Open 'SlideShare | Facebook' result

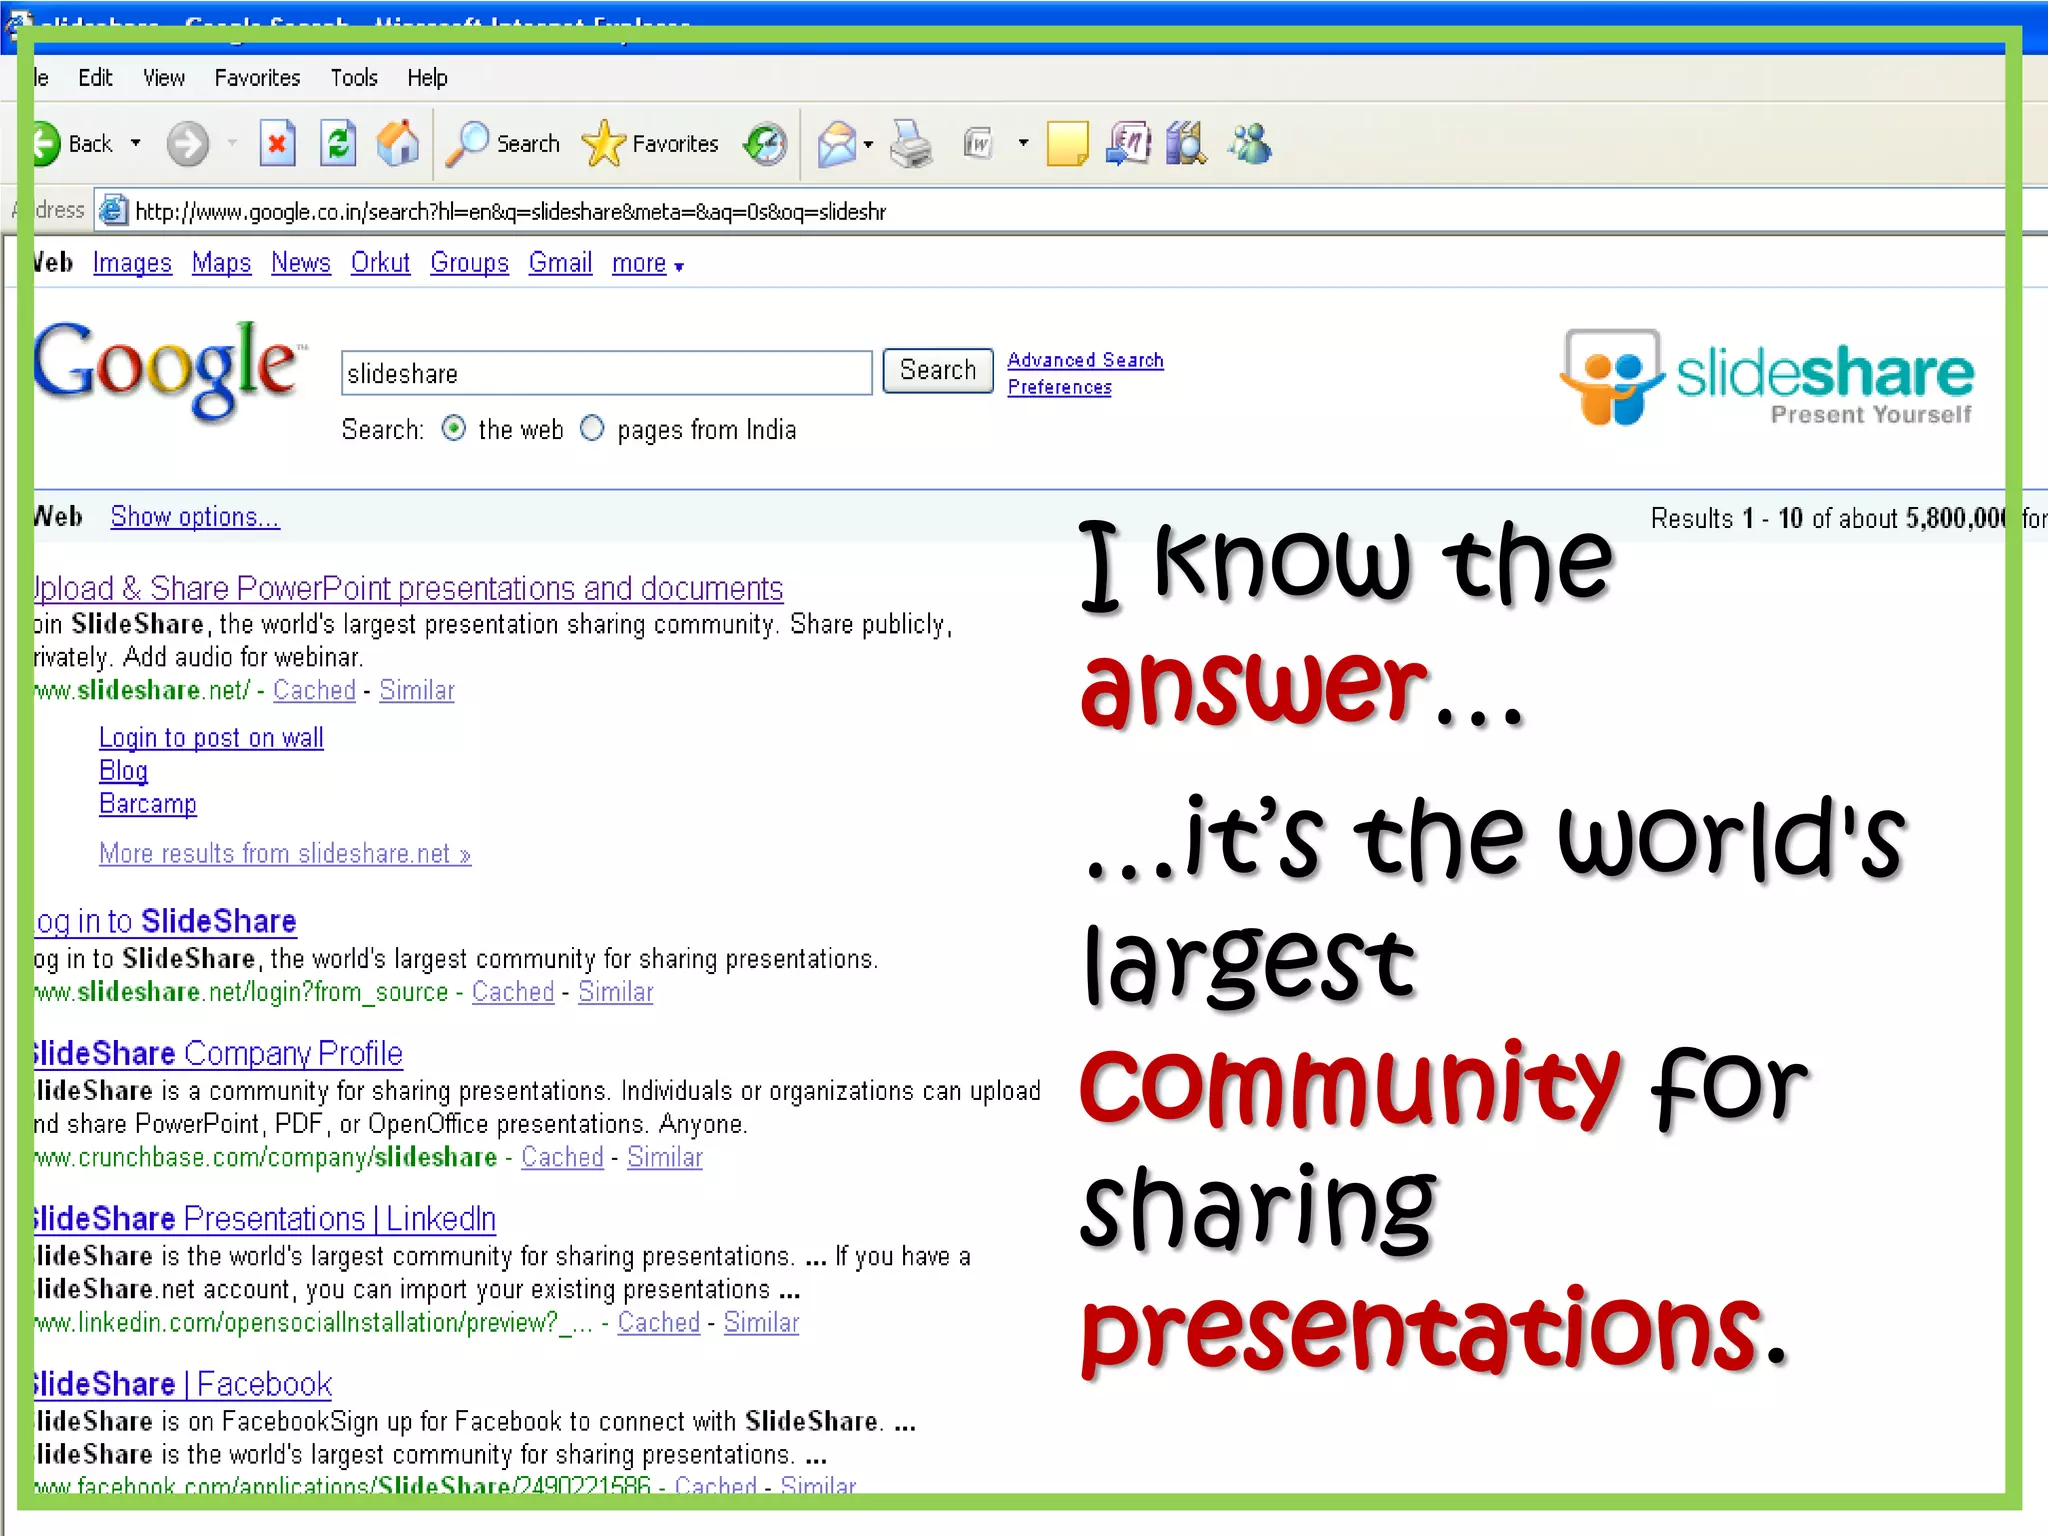(x=183, y=1384)
